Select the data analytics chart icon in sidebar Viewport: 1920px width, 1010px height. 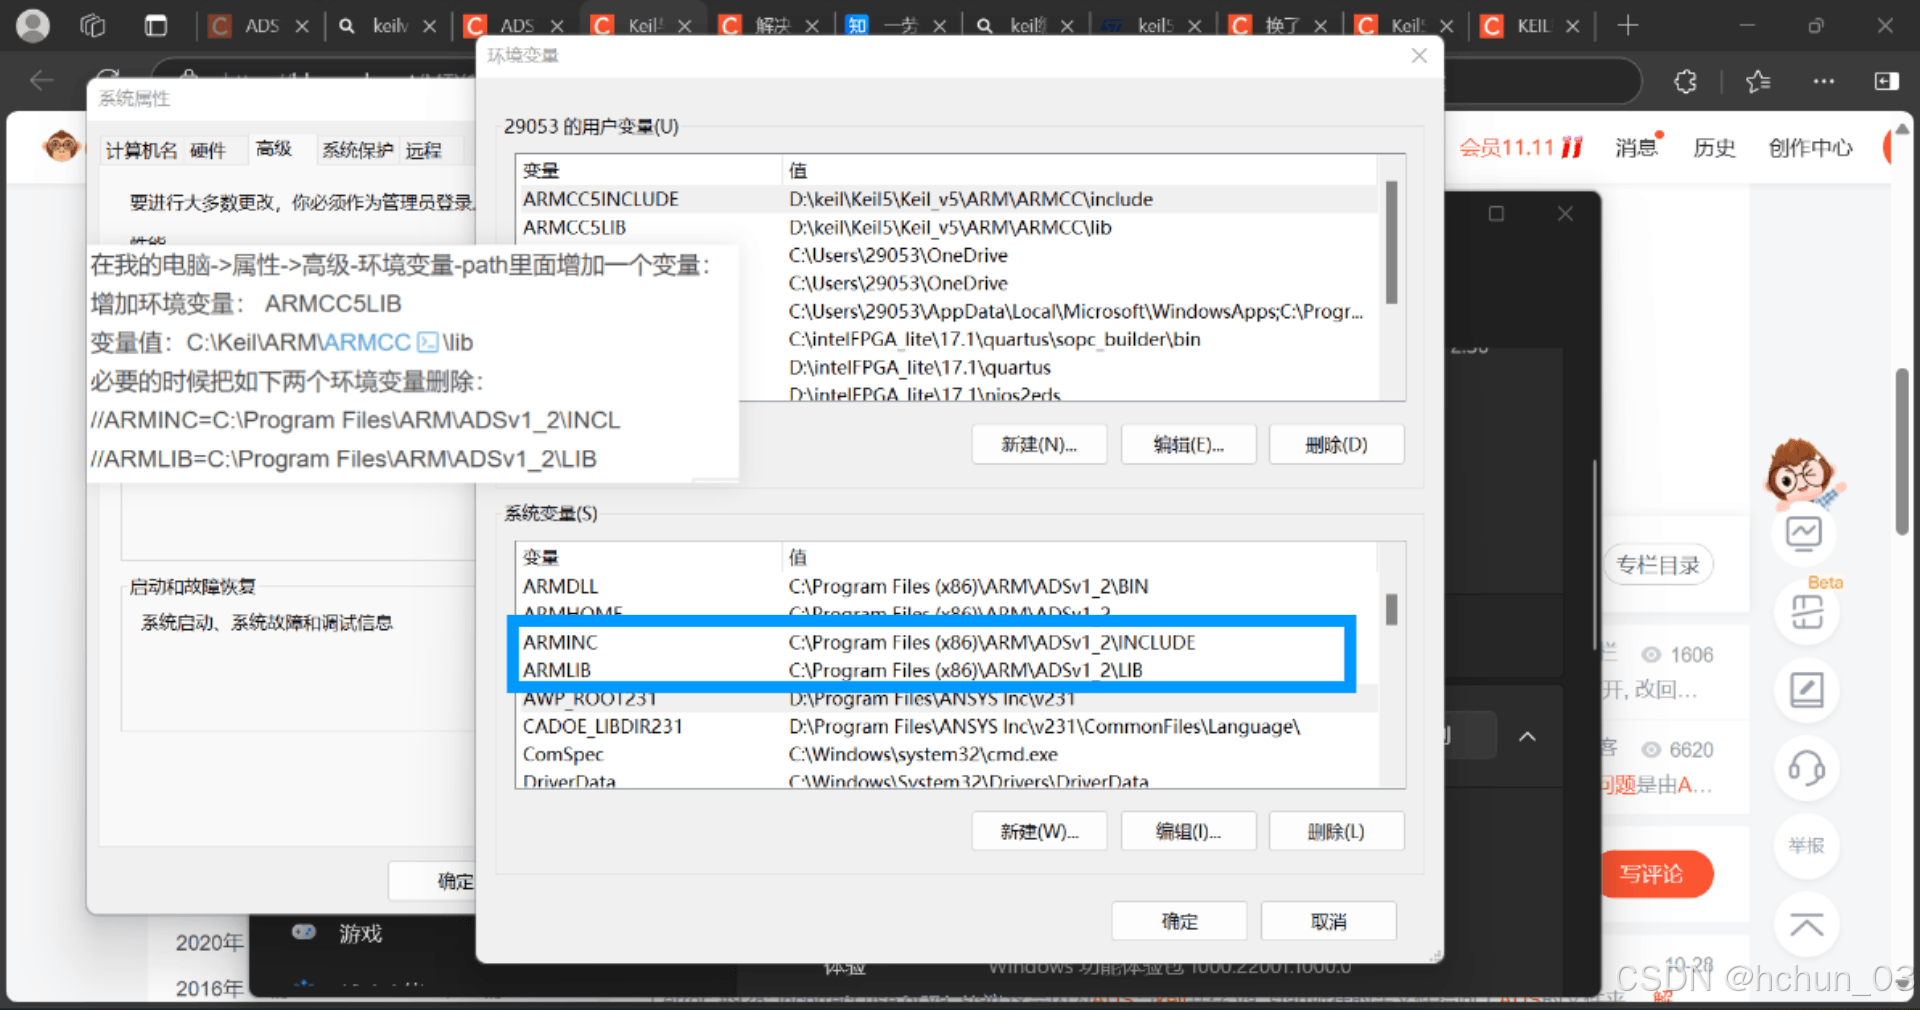coord(1805,533)
